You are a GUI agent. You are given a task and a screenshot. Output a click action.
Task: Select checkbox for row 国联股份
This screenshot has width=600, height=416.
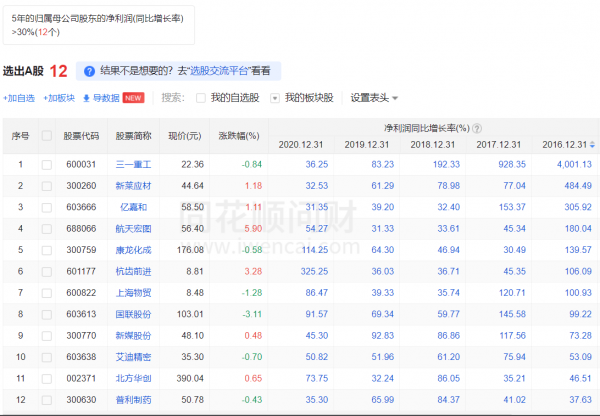click(47, 315)
